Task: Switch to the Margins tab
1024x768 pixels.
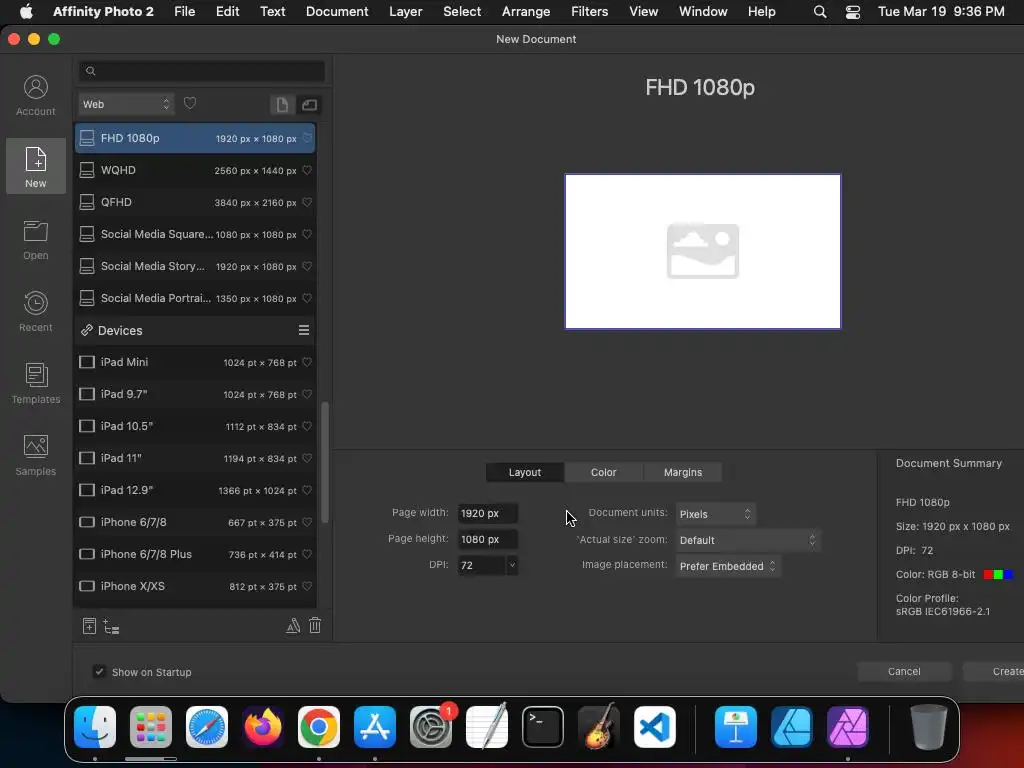Action: coord(683,472)
